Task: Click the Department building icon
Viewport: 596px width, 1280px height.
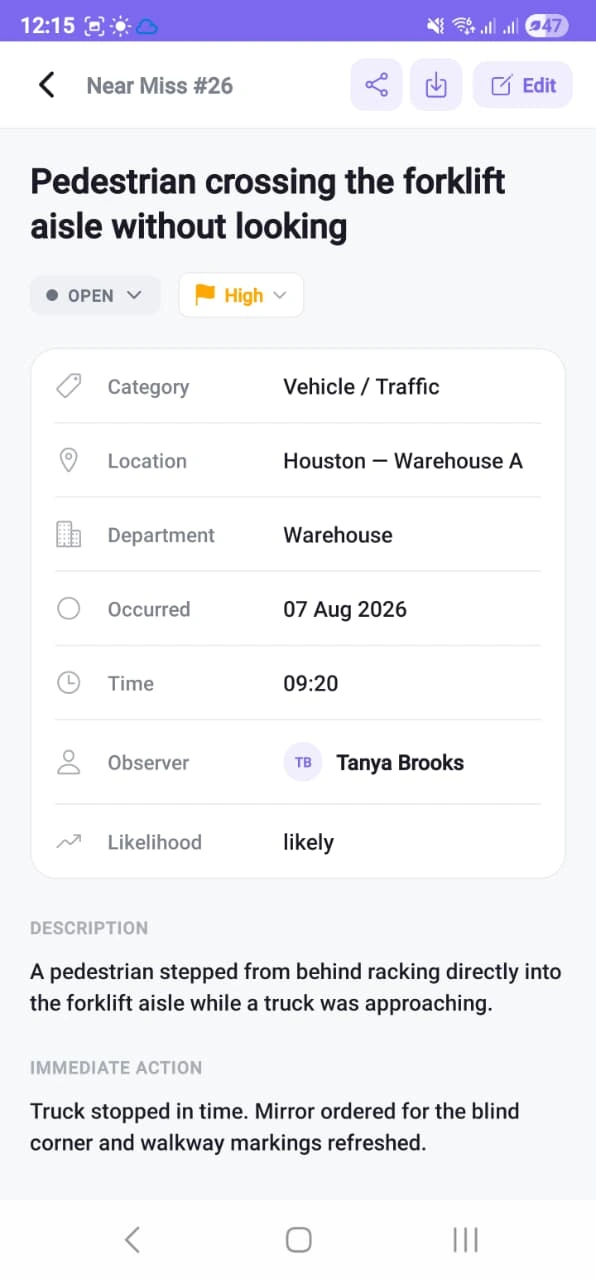Action: (x=69, y=535)
